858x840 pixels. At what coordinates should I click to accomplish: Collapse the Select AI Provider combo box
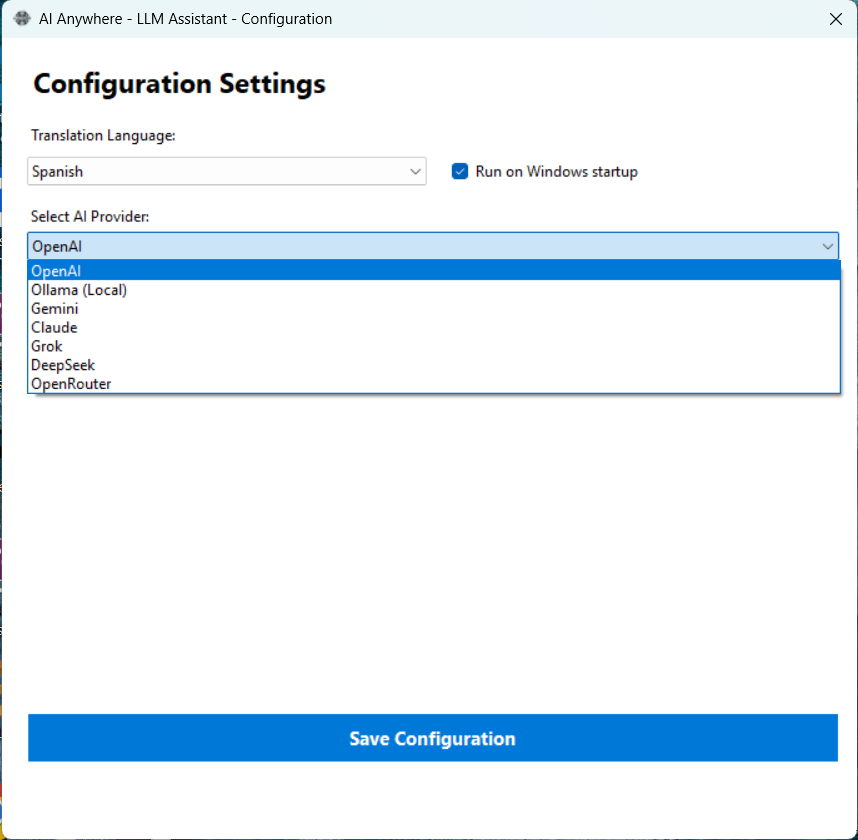[x=433, y=246]
